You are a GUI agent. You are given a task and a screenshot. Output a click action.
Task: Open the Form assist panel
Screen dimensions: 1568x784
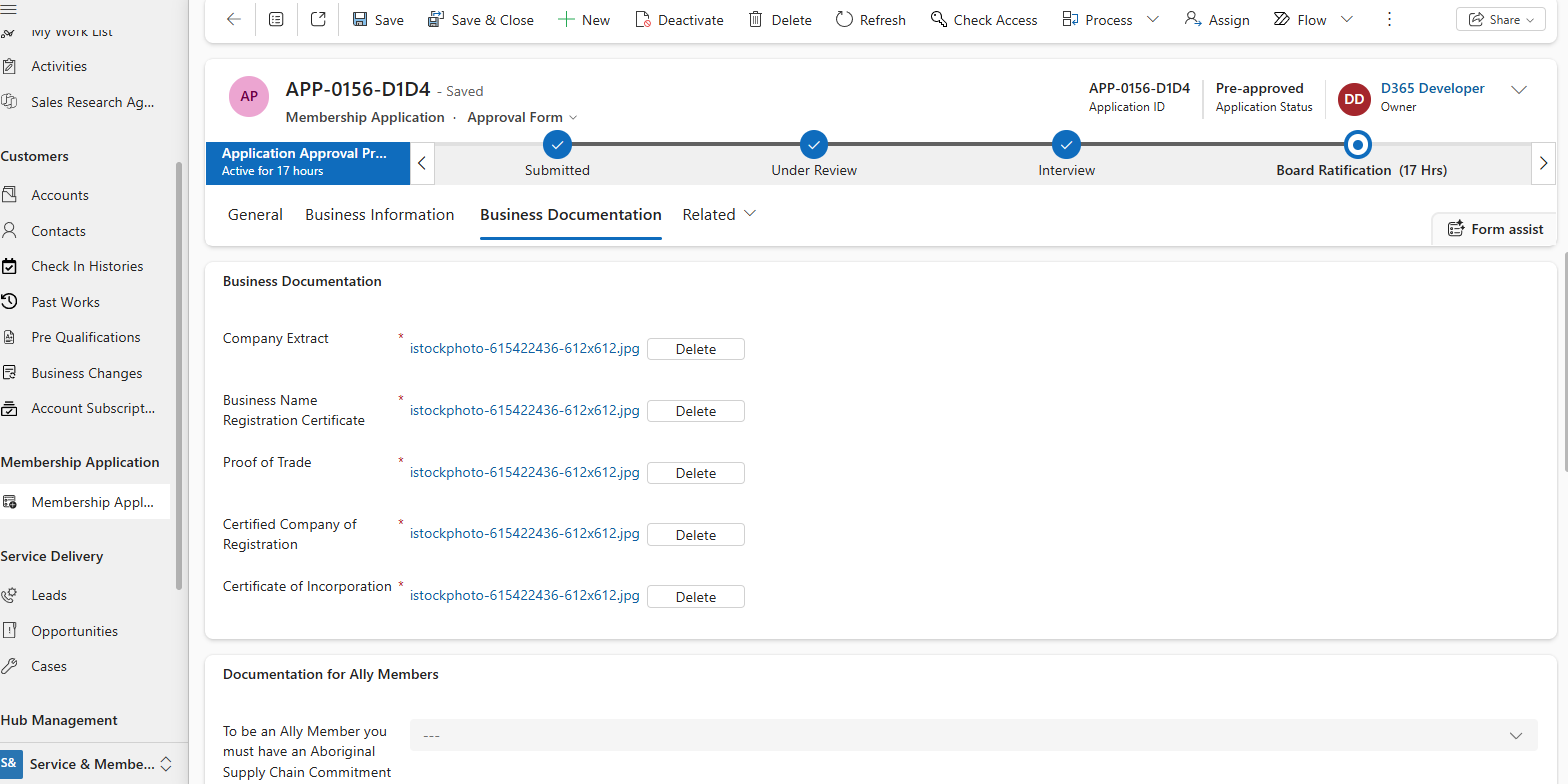1495,229
